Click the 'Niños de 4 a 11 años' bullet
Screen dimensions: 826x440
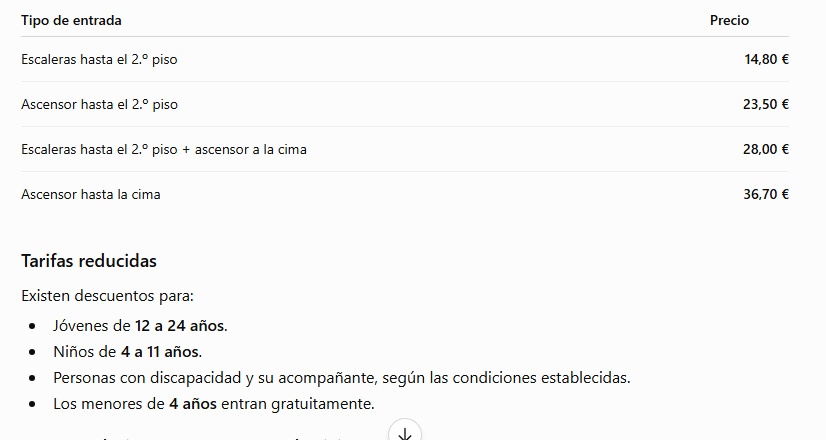coord(127,351)
